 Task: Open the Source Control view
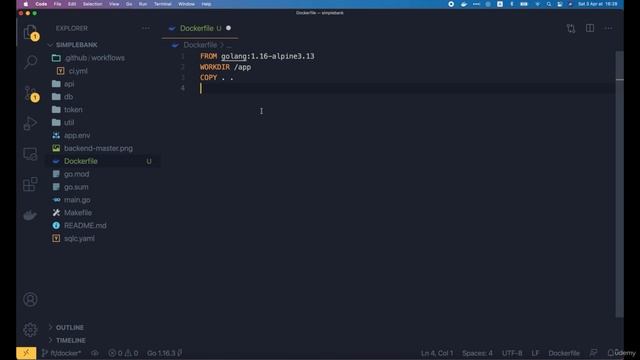coord(31,93)
